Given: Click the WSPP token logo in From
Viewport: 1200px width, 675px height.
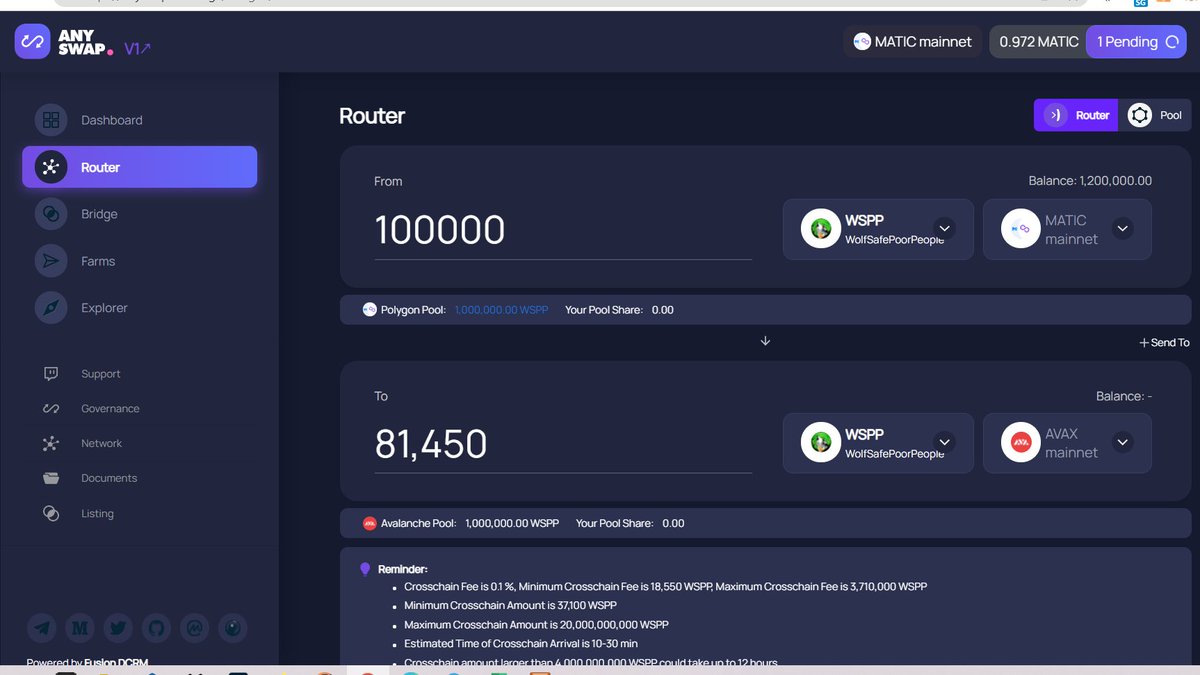Looking at the screenshot, I should tap(821, 229).
